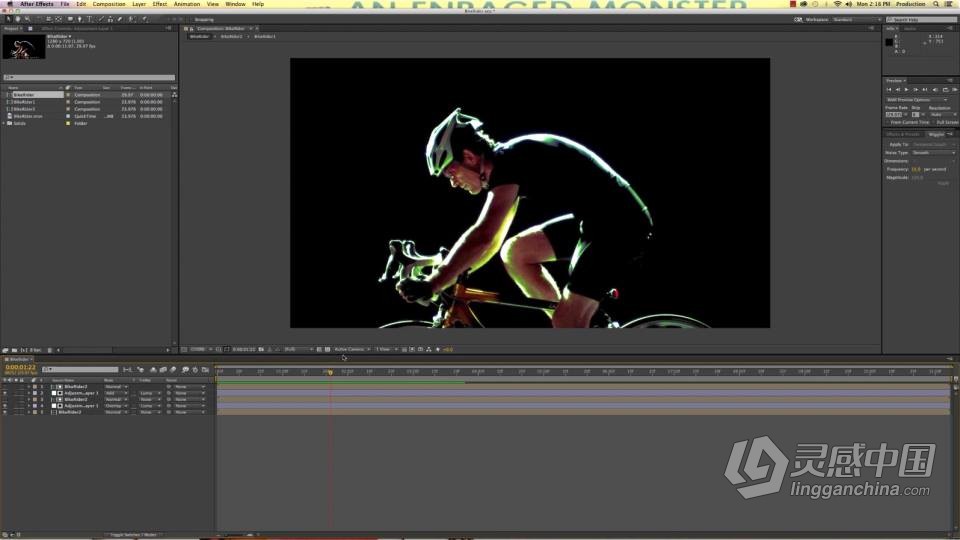The image size is (960, 540).
Task: Click the New Folder icon in Project panel
Action: tap(14, 350)
